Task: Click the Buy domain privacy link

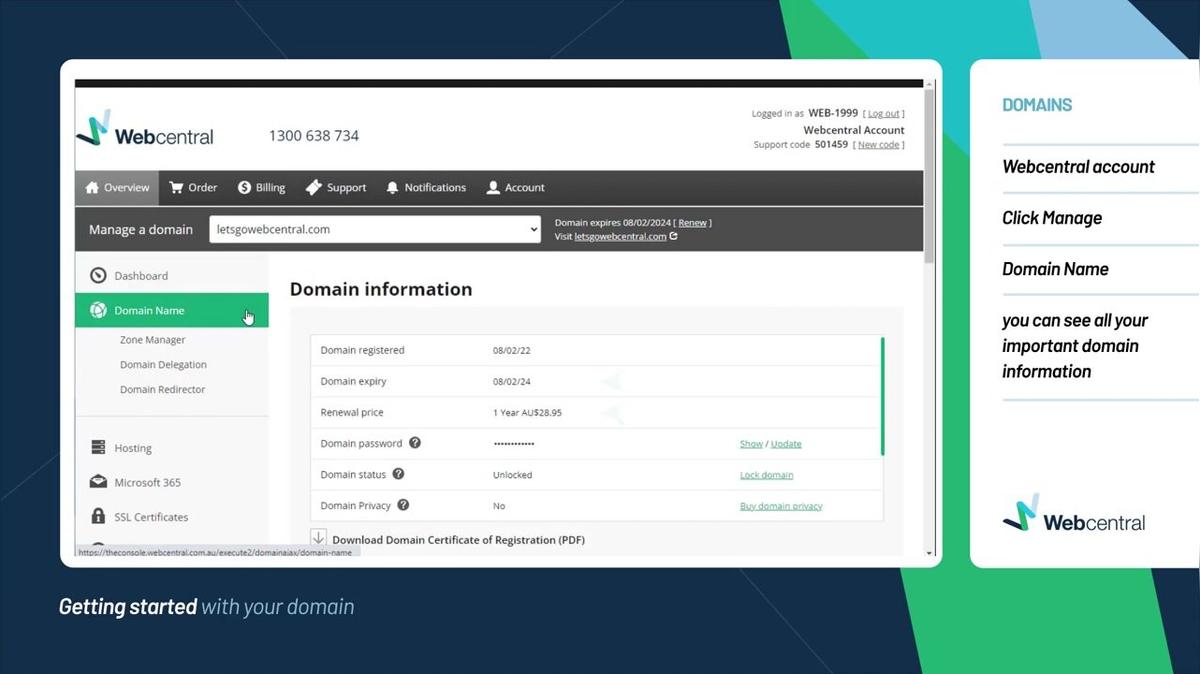Action: [781, 506]
